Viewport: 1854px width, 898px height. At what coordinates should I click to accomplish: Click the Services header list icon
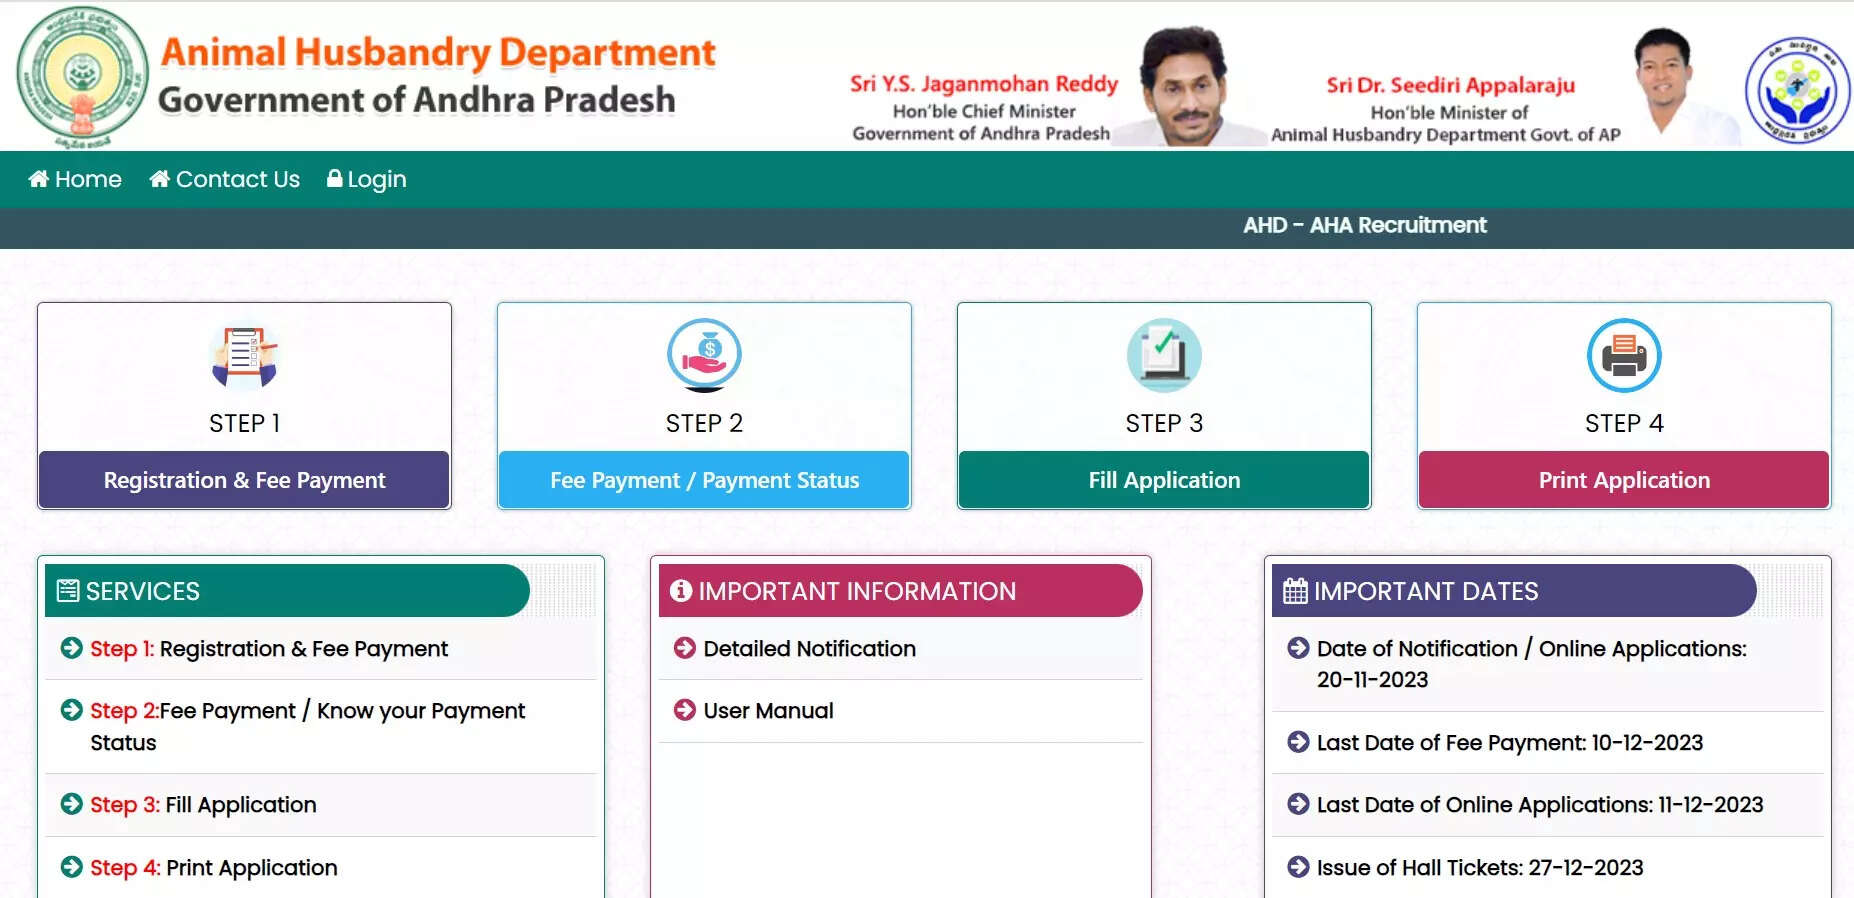68,591
